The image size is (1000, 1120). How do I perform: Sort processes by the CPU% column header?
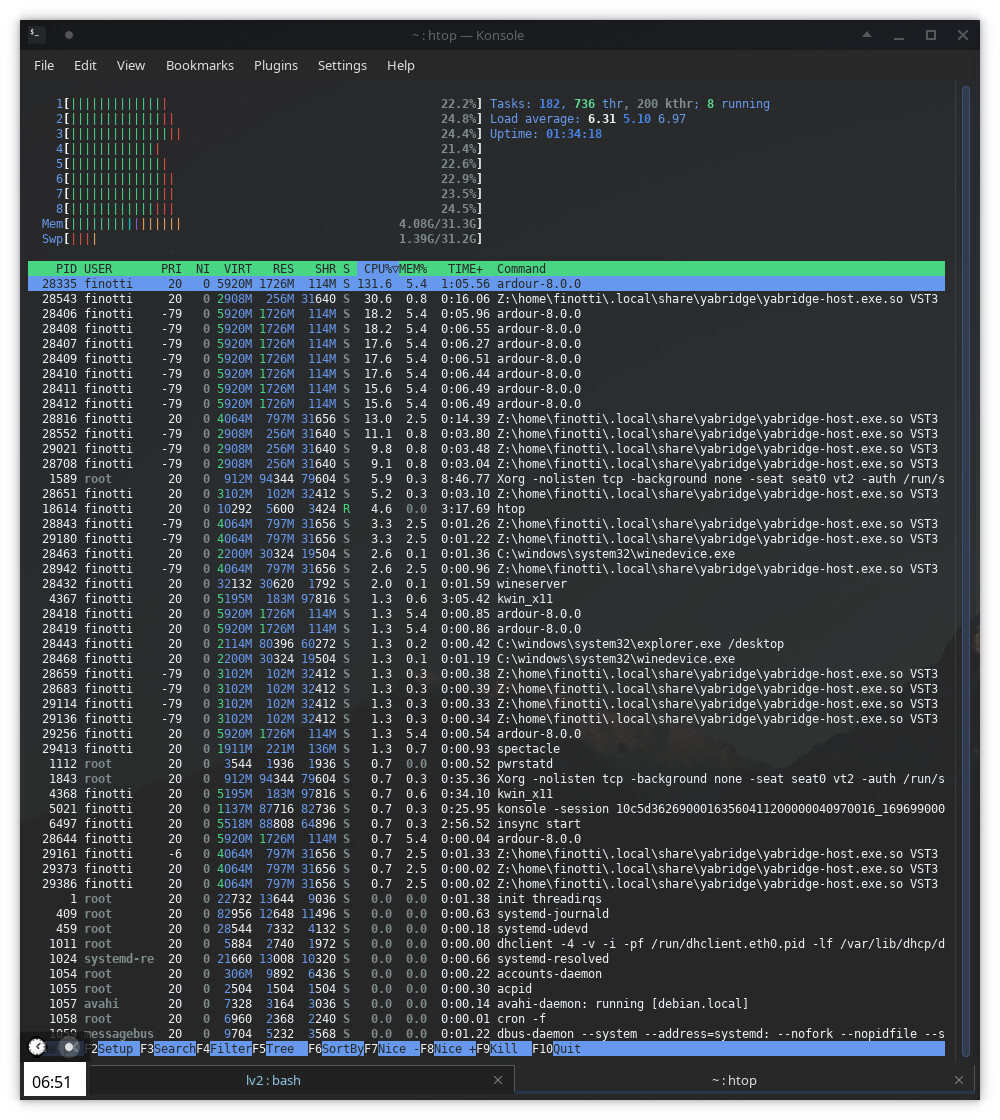(378, 269)
